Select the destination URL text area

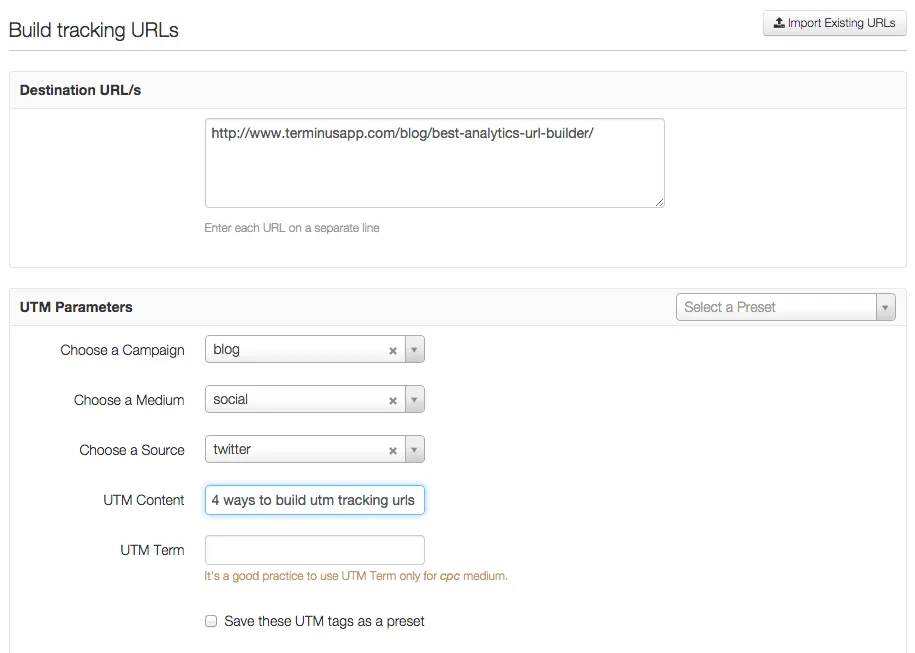[x=434, y=161]
